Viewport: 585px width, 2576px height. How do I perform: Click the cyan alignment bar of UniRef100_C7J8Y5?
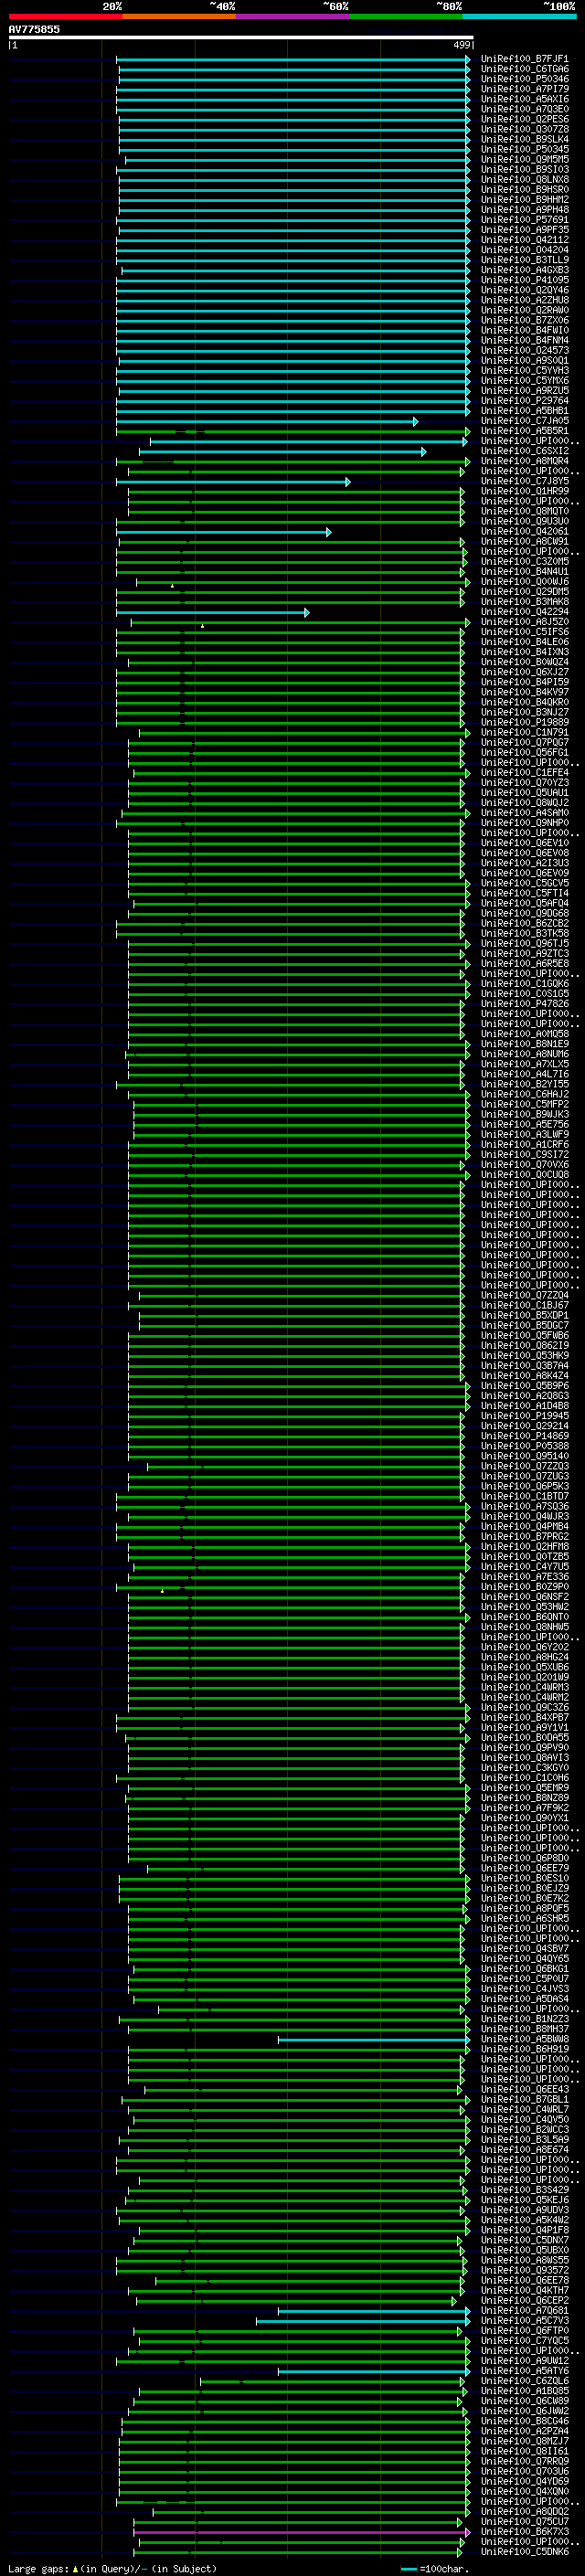[x=233, y=482]
